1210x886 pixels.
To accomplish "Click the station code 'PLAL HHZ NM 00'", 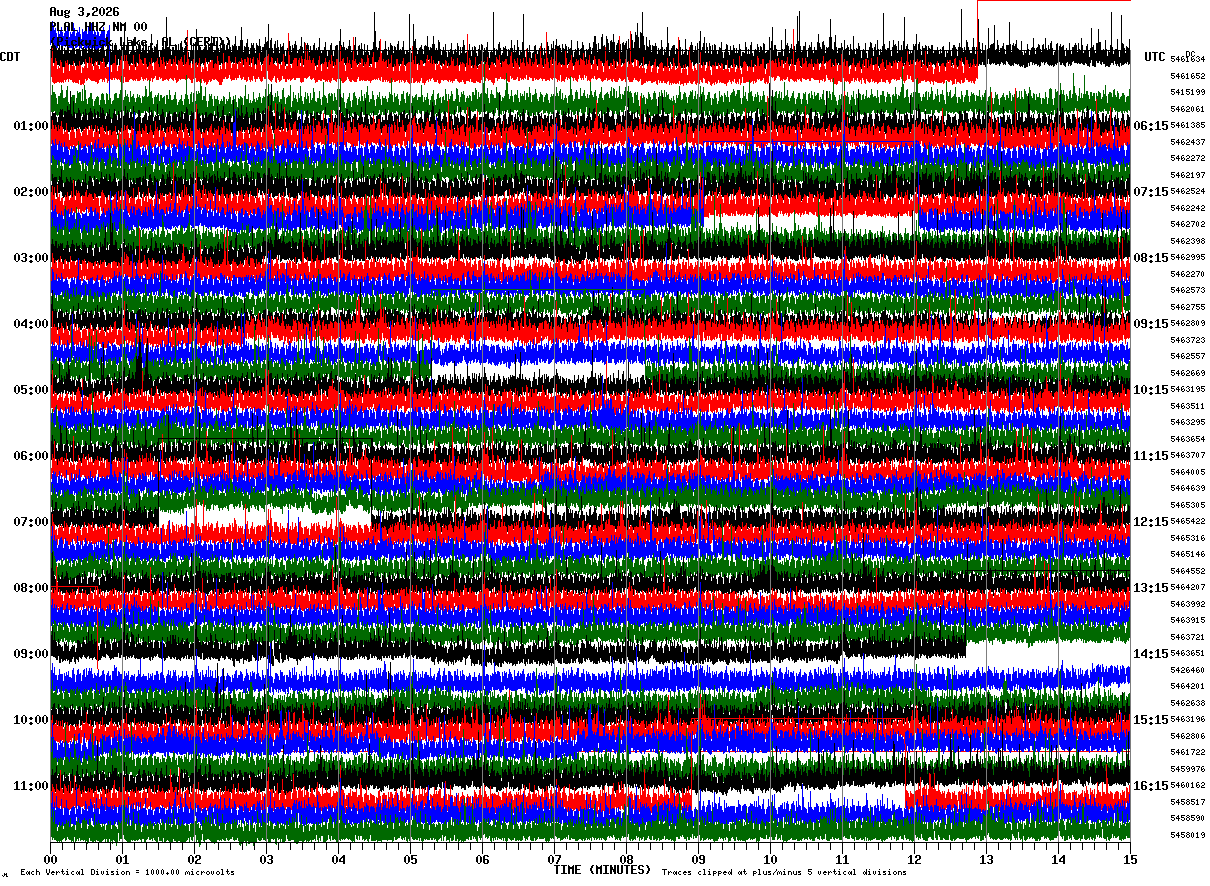I will pos(98,27).
